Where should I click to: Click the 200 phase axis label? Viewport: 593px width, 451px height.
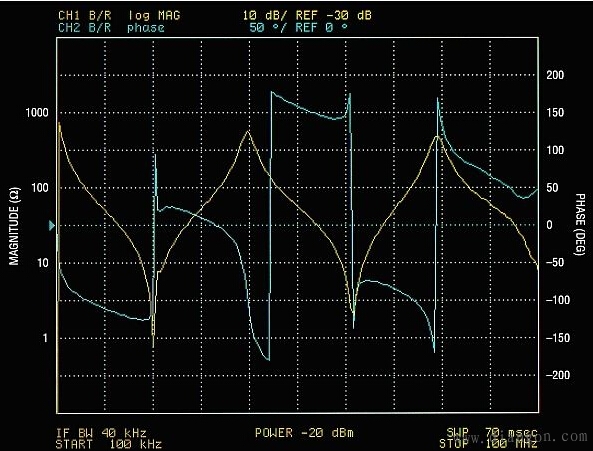tap(555, 75)
